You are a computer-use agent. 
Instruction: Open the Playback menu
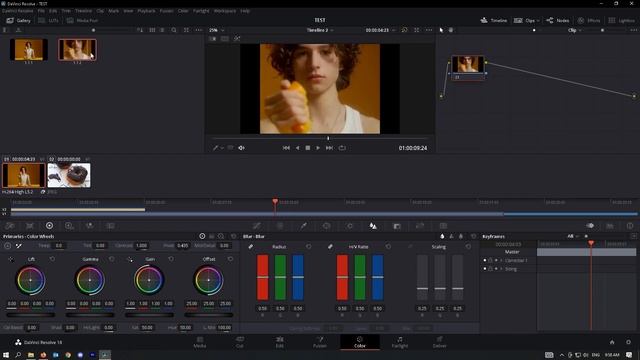[x=146, y=11]
